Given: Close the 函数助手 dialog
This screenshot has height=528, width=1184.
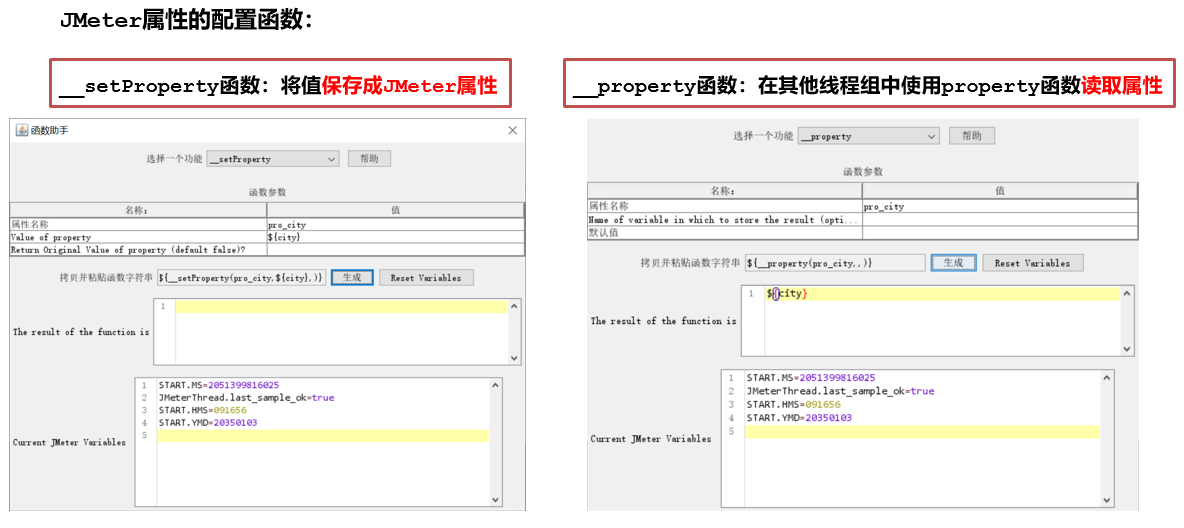Looking at the screenshot, I should (513, 131).
